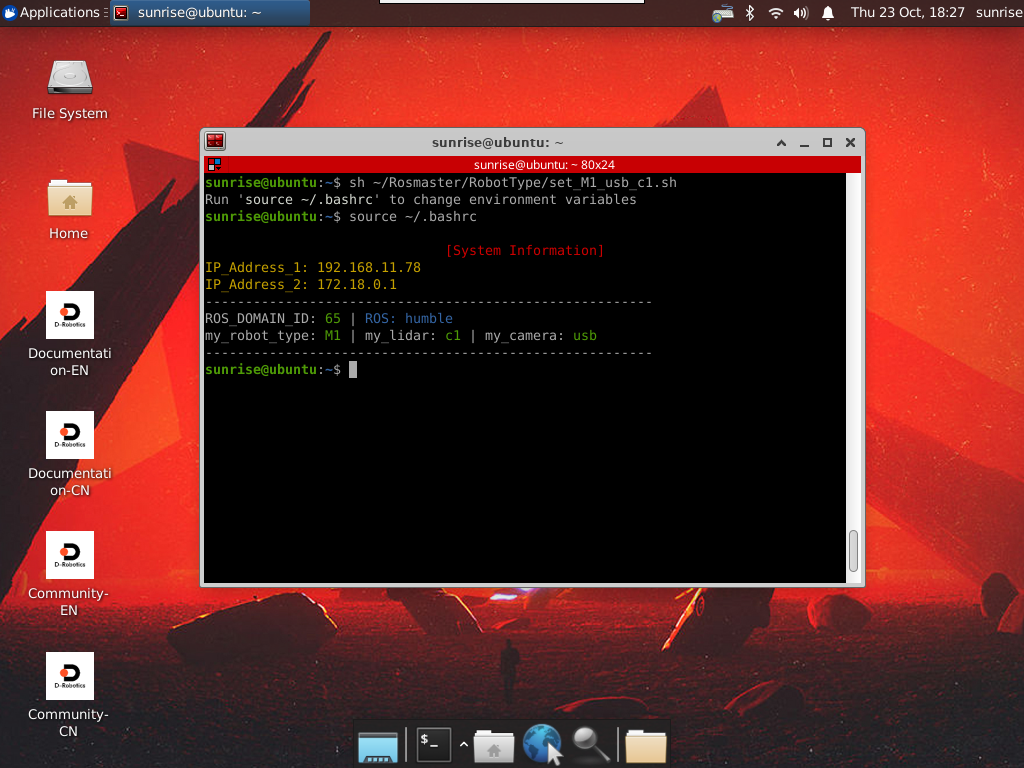Click the sunrise user menu in panel
Screen dimensions: 1024x768
[998, 13]
